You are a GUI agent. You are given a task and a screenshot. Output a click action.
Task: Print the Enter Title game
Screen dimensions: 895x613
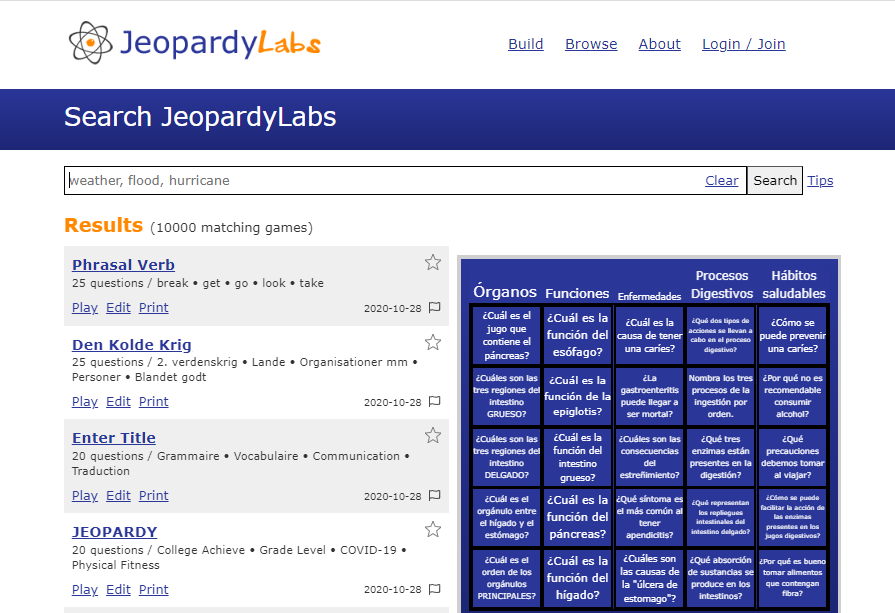coord(154,495)
